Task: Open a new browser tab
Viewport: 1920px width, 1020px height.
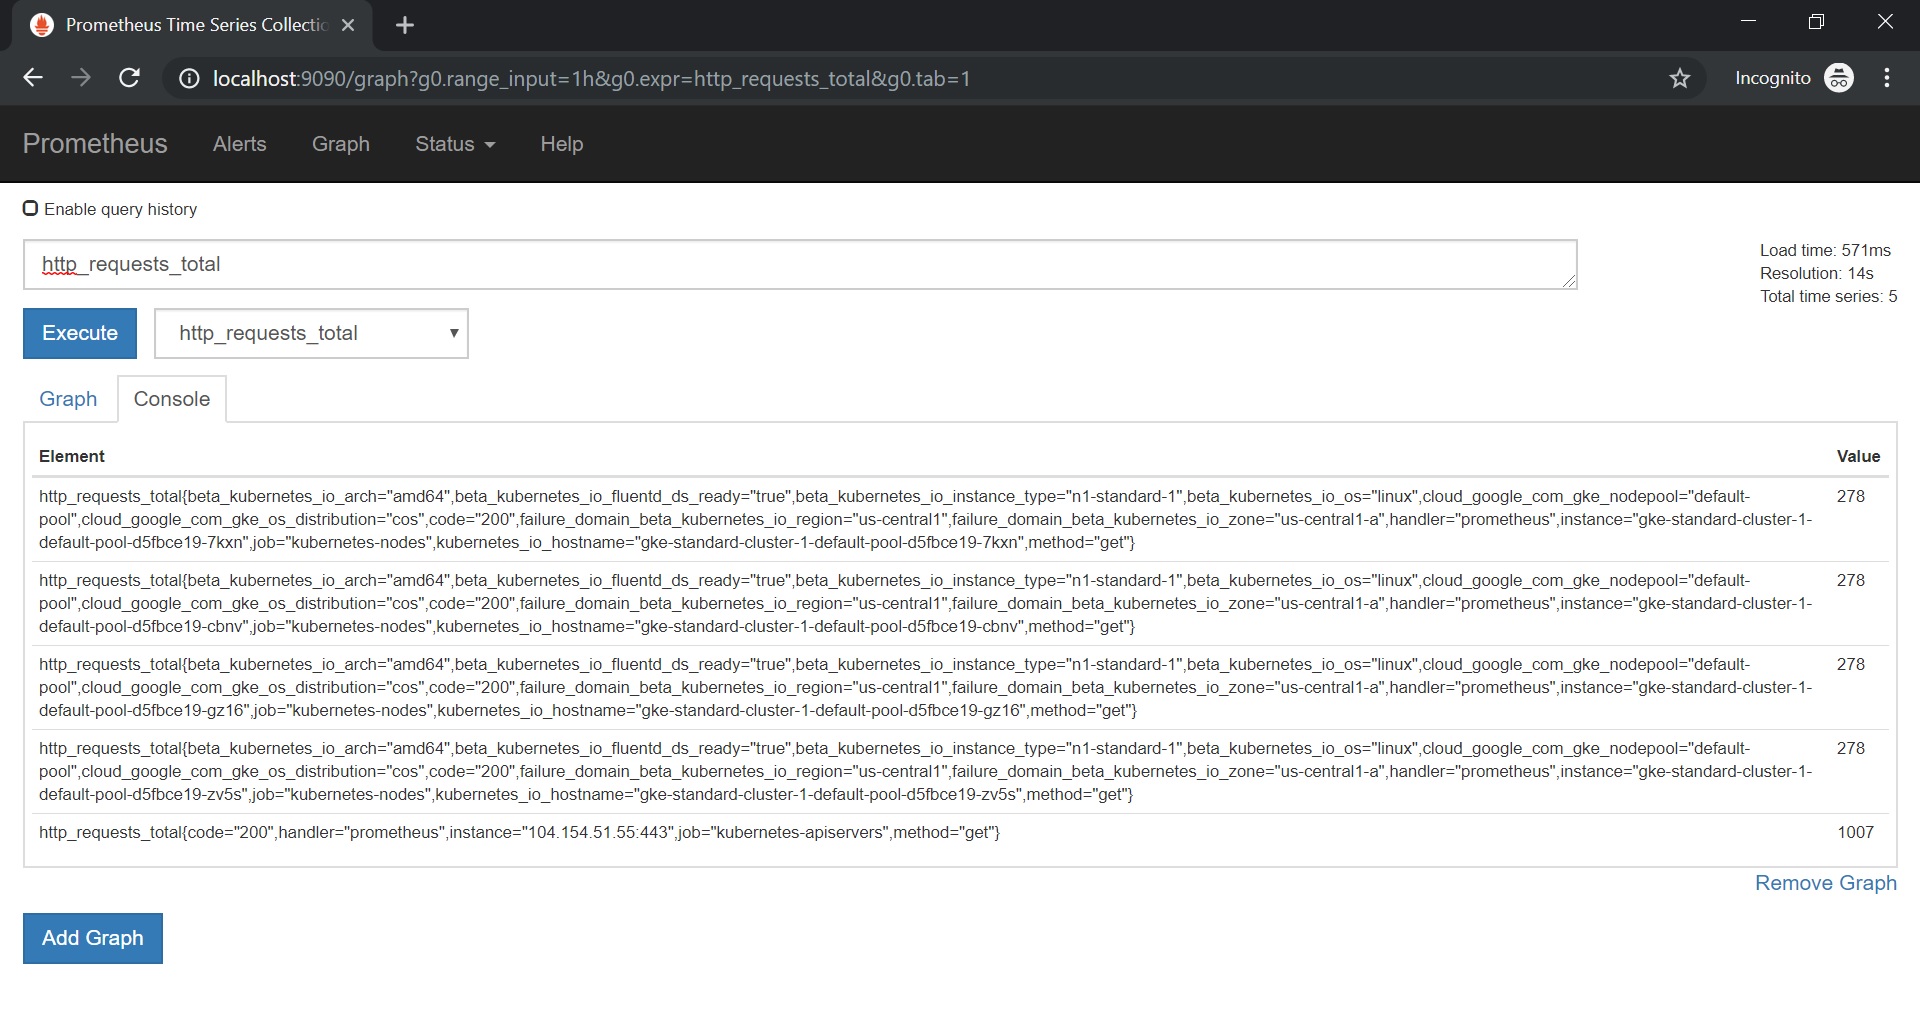Action: 405,25
